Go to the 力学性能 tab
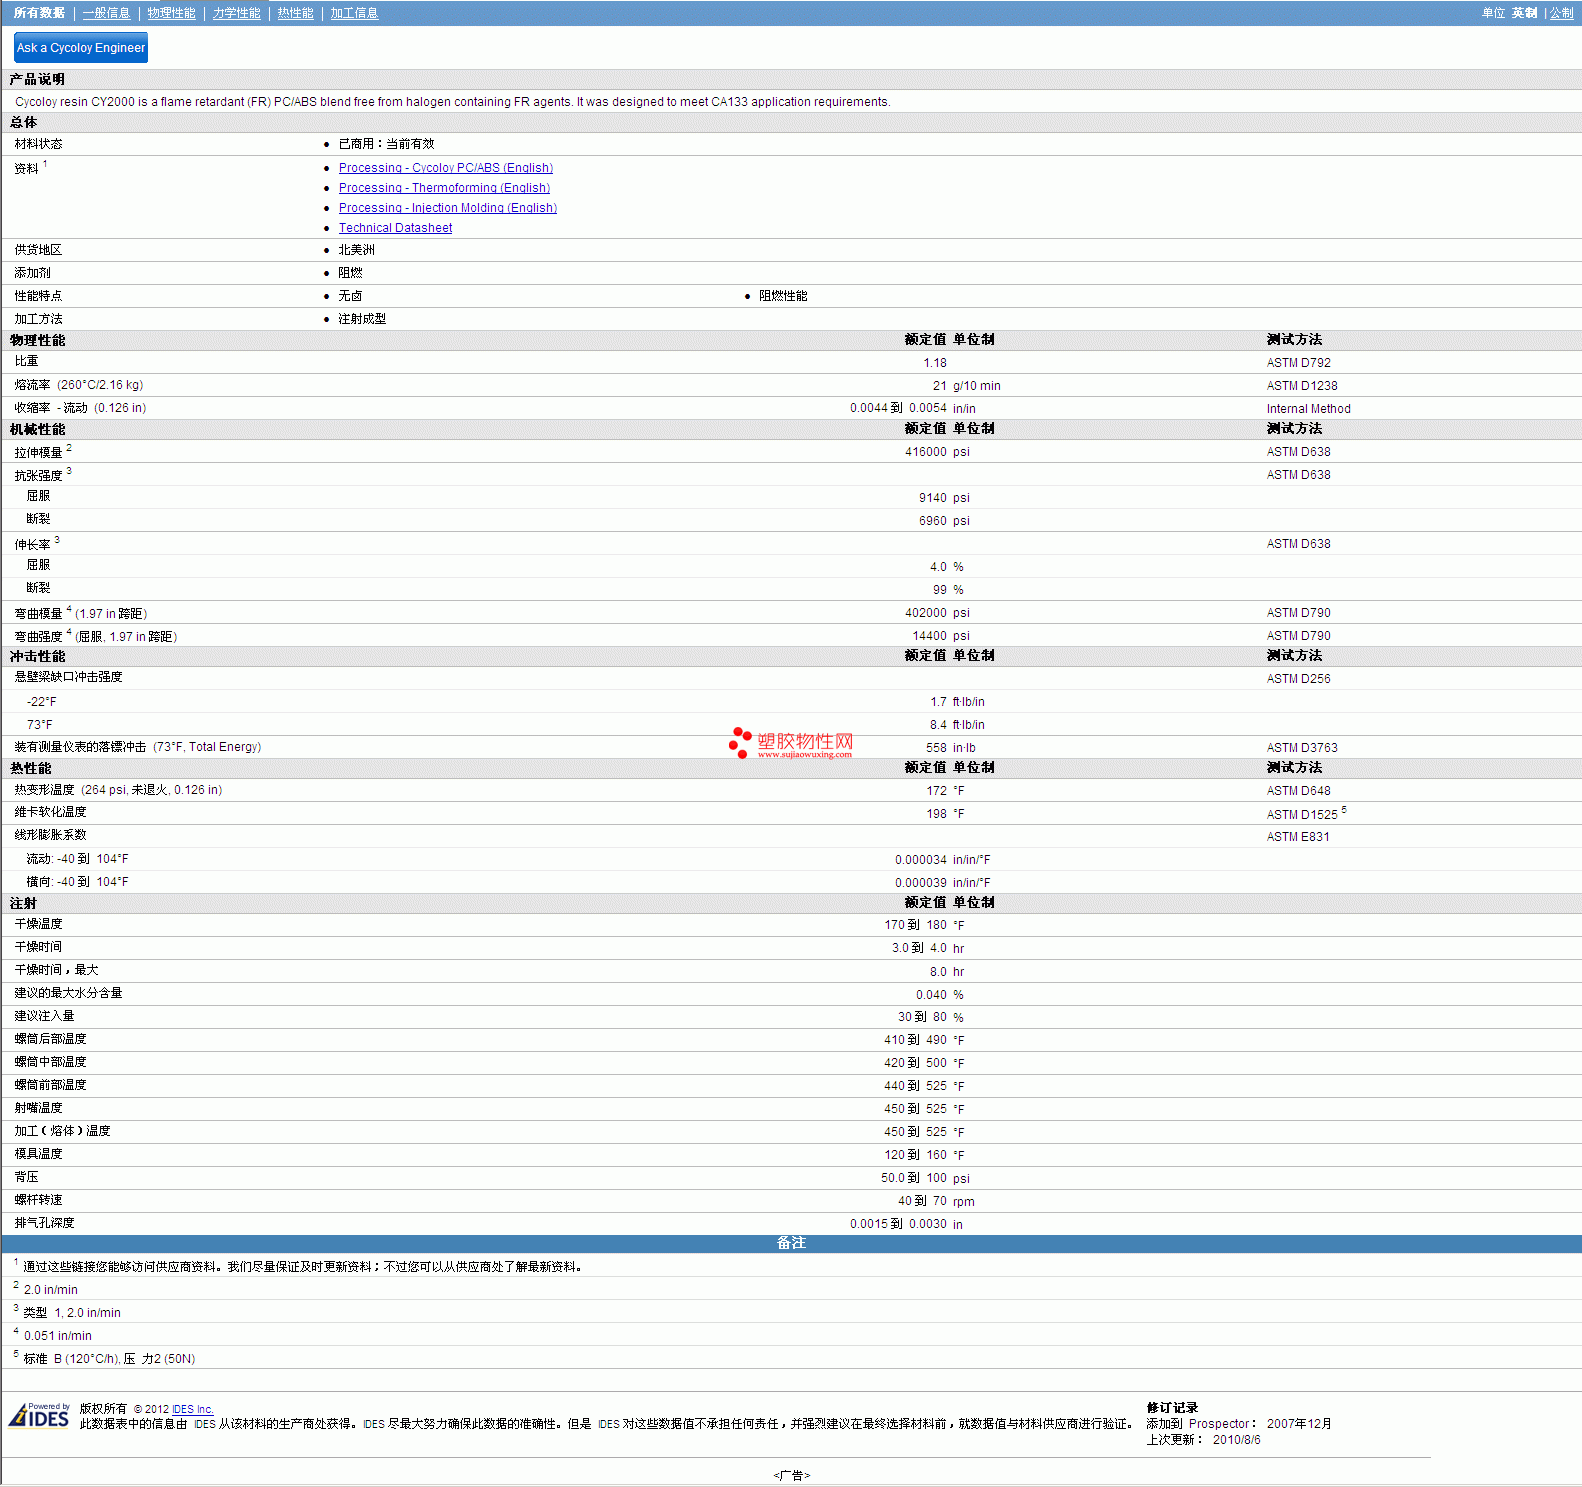 (x=236, y=13)
